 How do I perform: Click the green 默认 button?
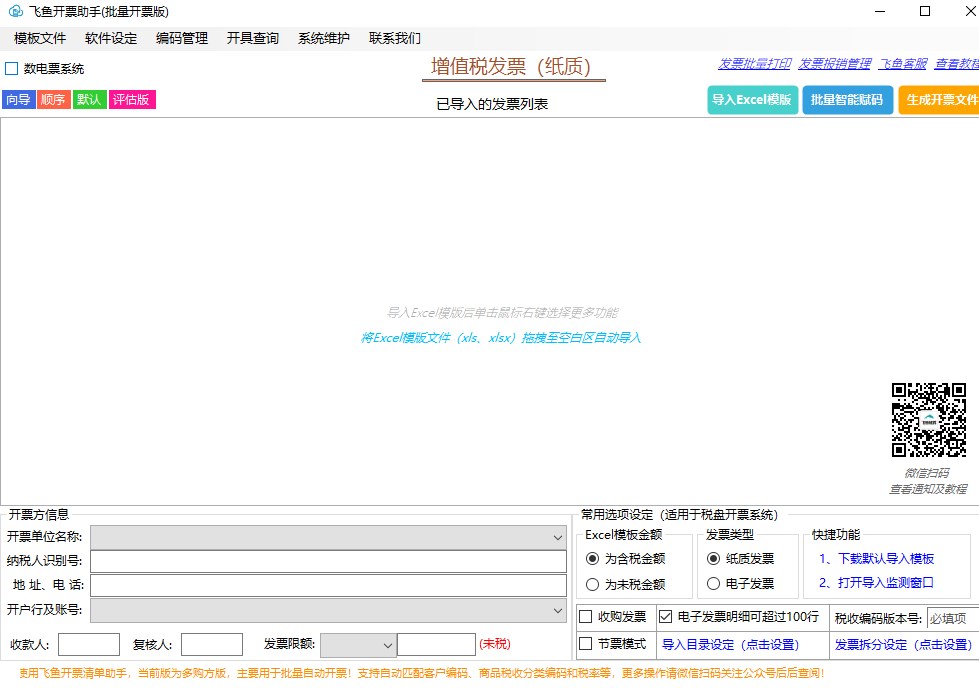pos(89,100)
